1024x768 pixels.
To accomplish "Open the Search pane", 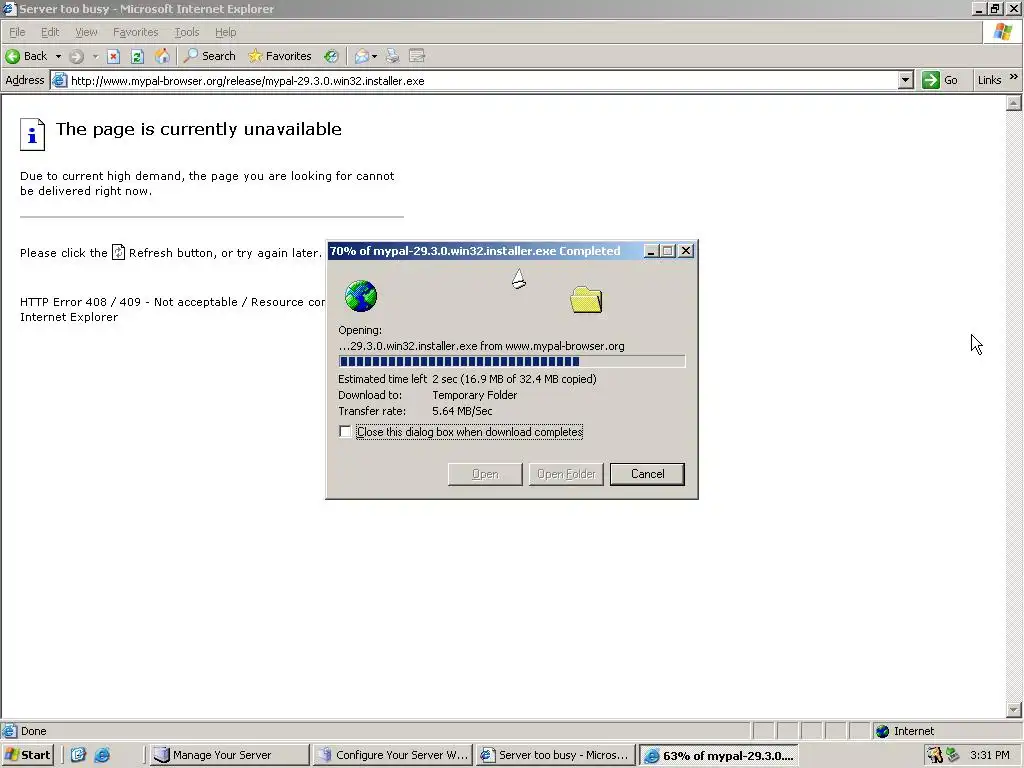I will point(209,56).
